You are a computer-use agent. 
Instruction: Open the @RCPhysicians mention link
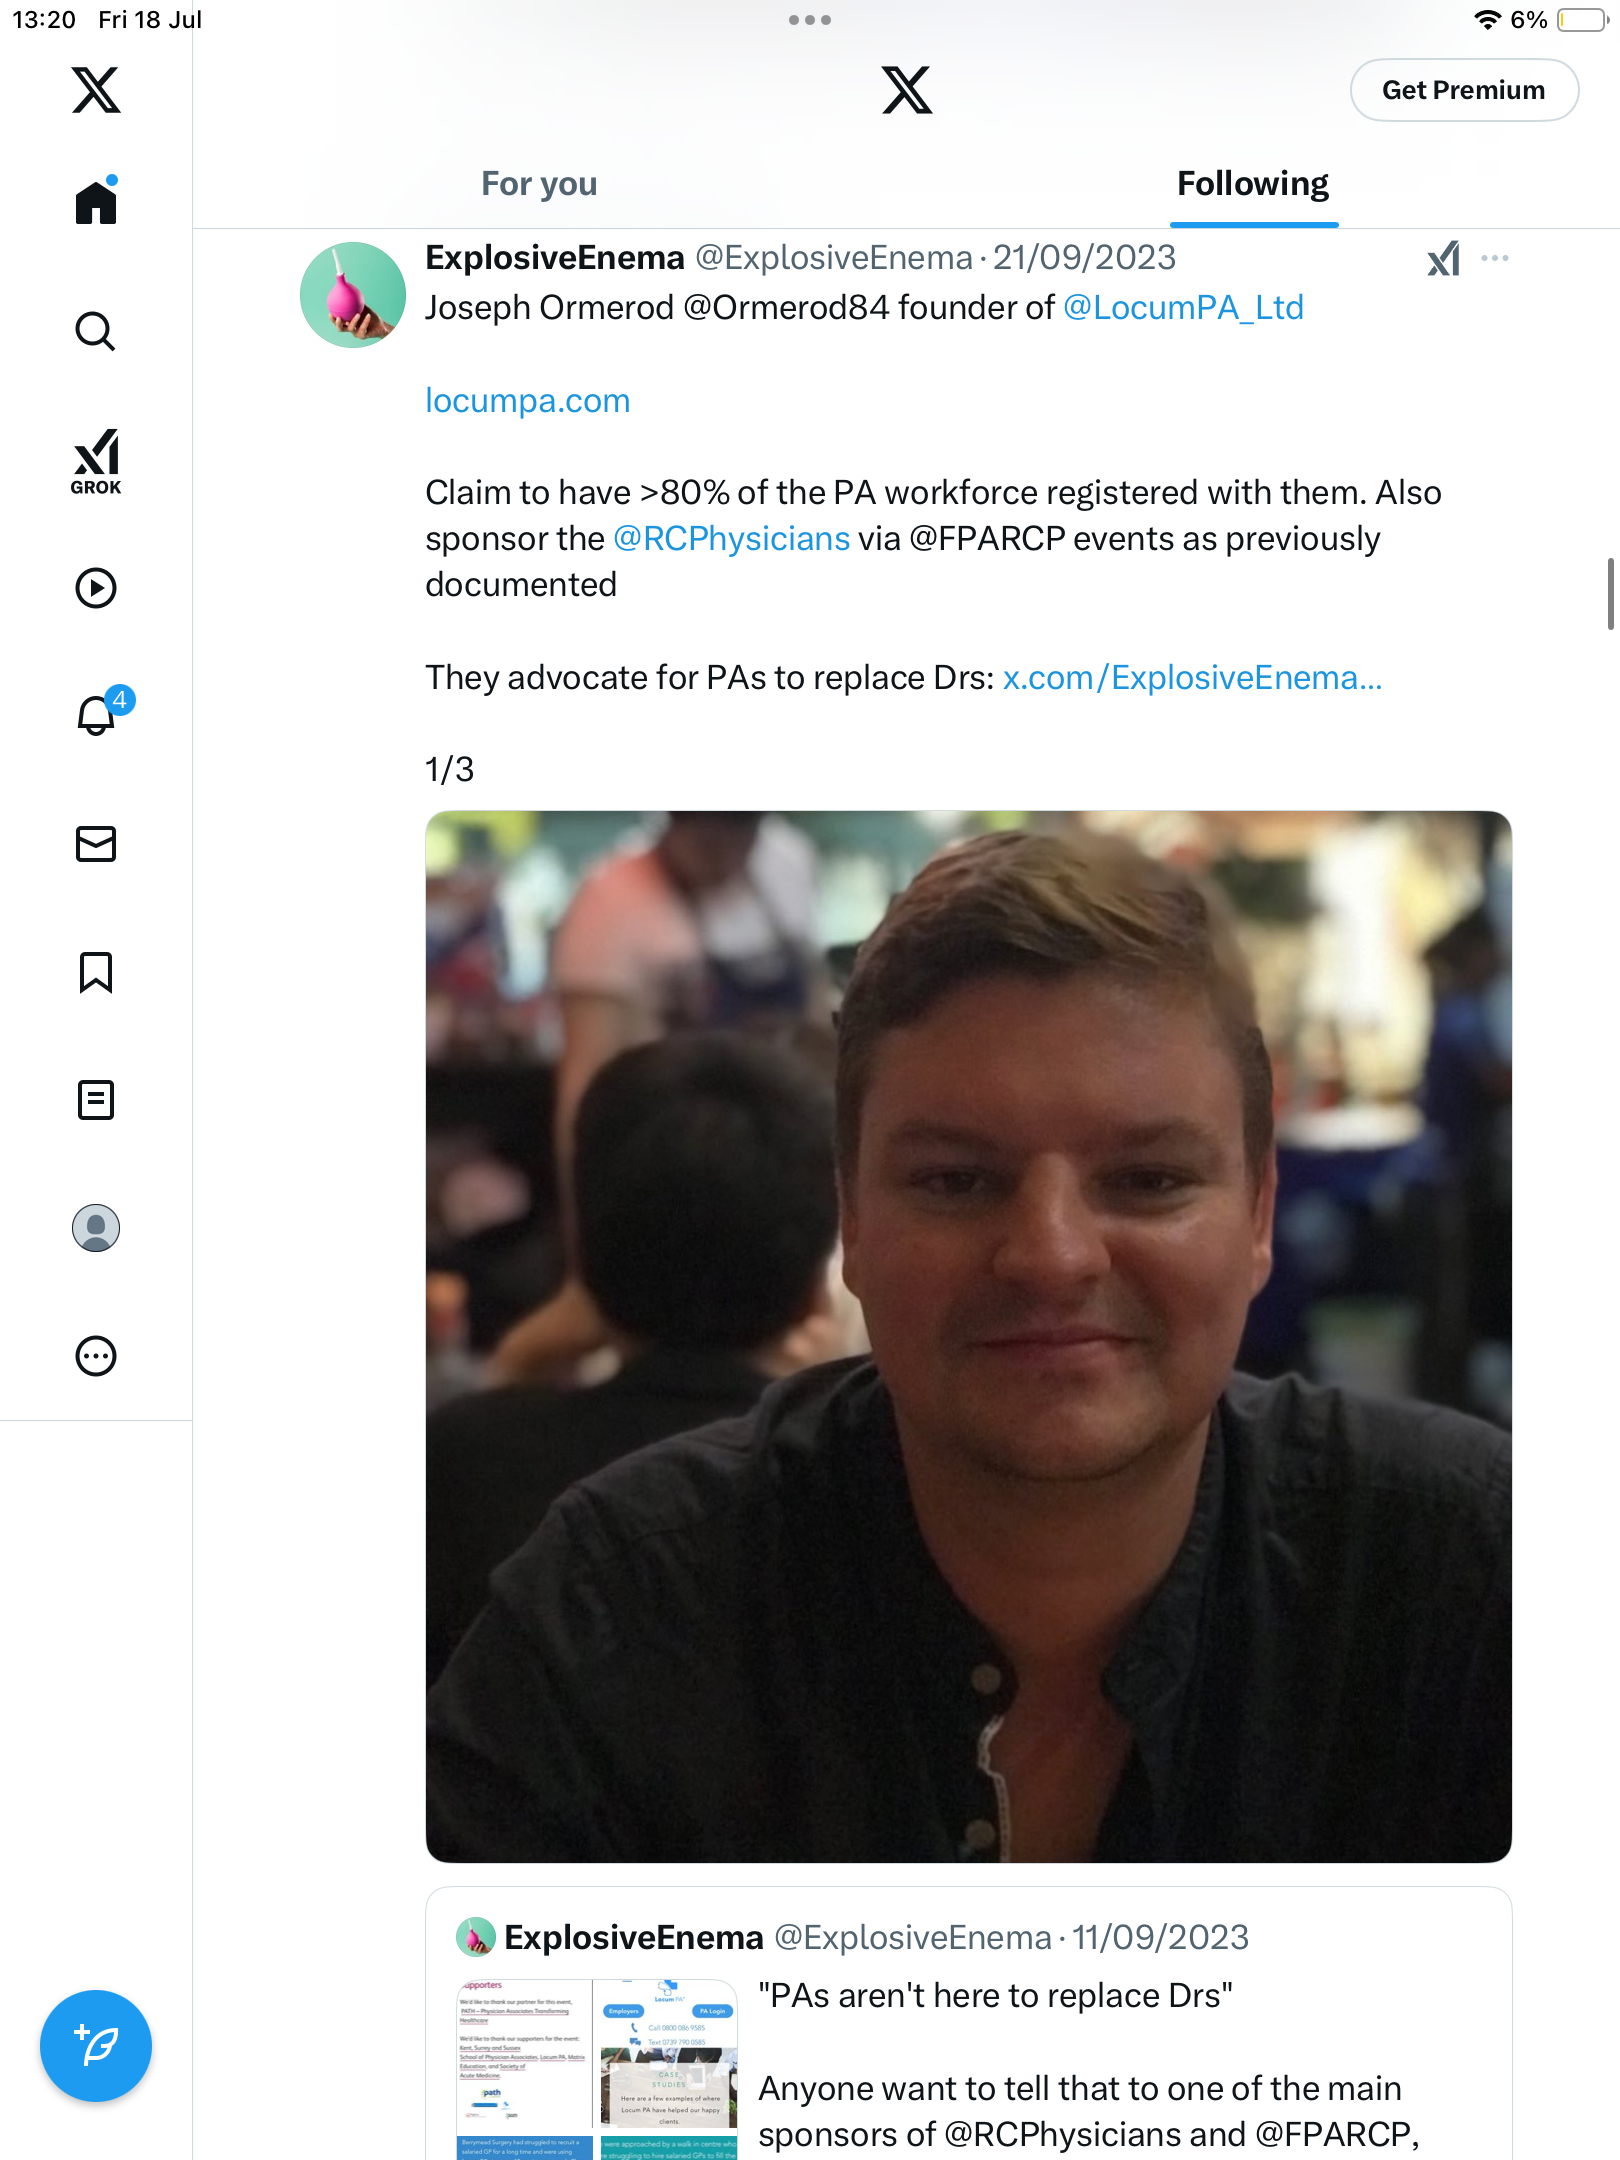click(x=732, y=538)
